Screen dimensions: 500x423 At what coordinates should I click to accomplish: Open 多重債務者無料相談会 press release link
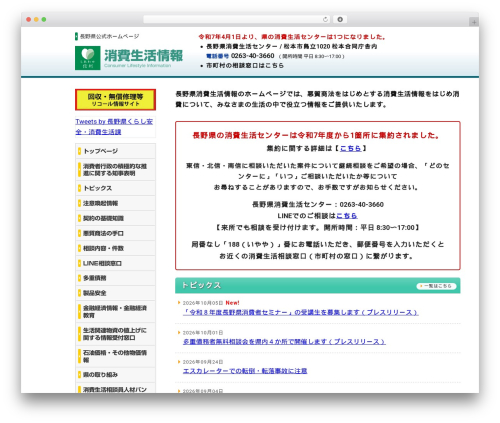tap(284, 342)
